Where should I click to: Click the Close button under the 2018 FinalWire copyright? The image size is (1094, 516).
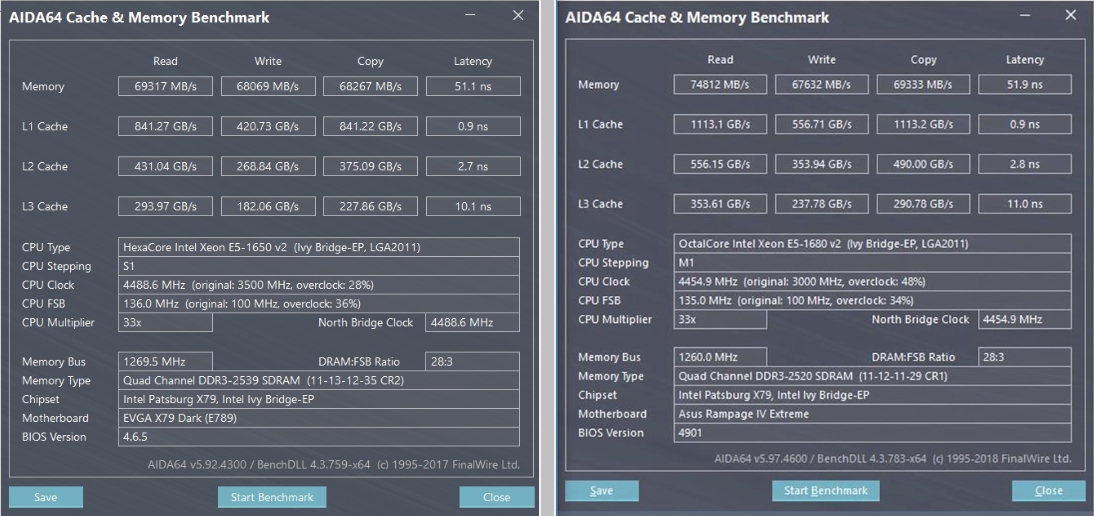(x=1048, y=491)
